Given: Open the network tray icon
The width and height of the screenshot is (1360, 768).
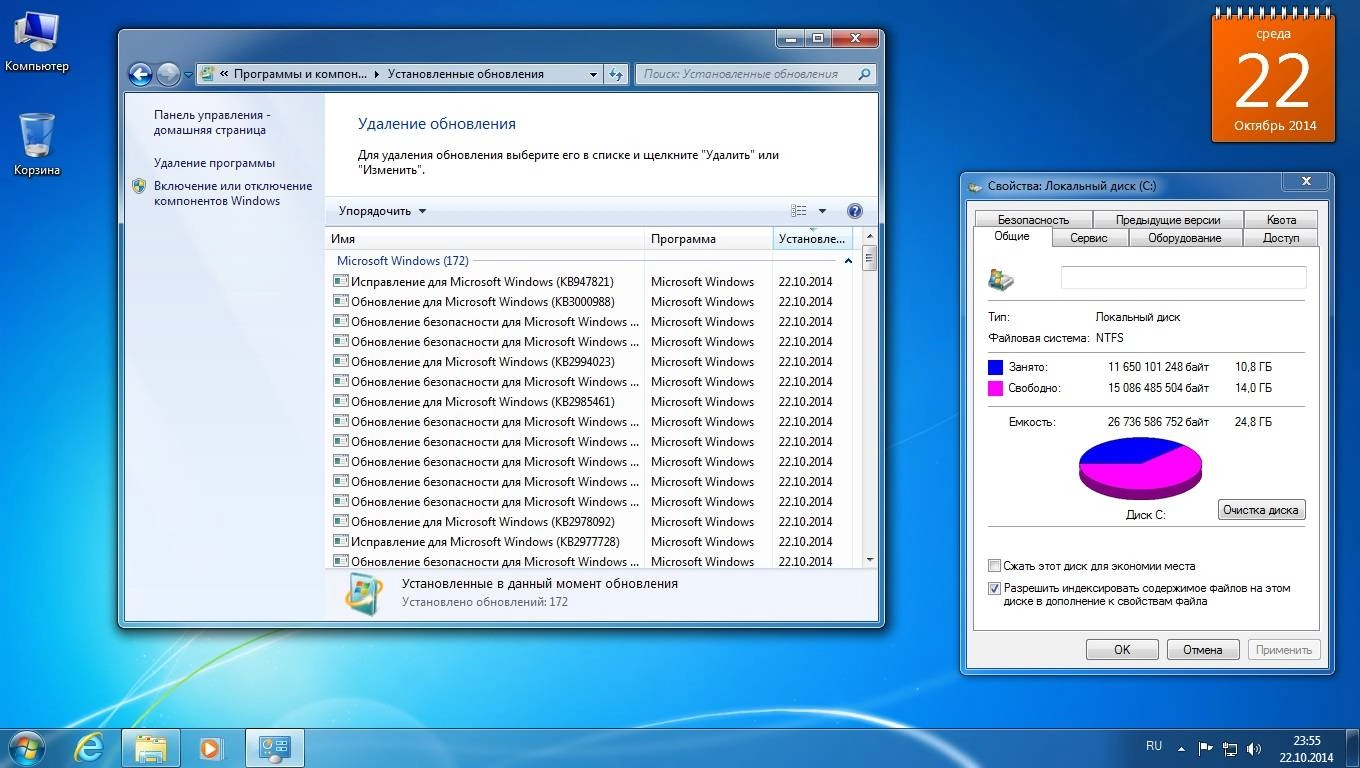Looking at the screenshot, I should pos(1230,747).
